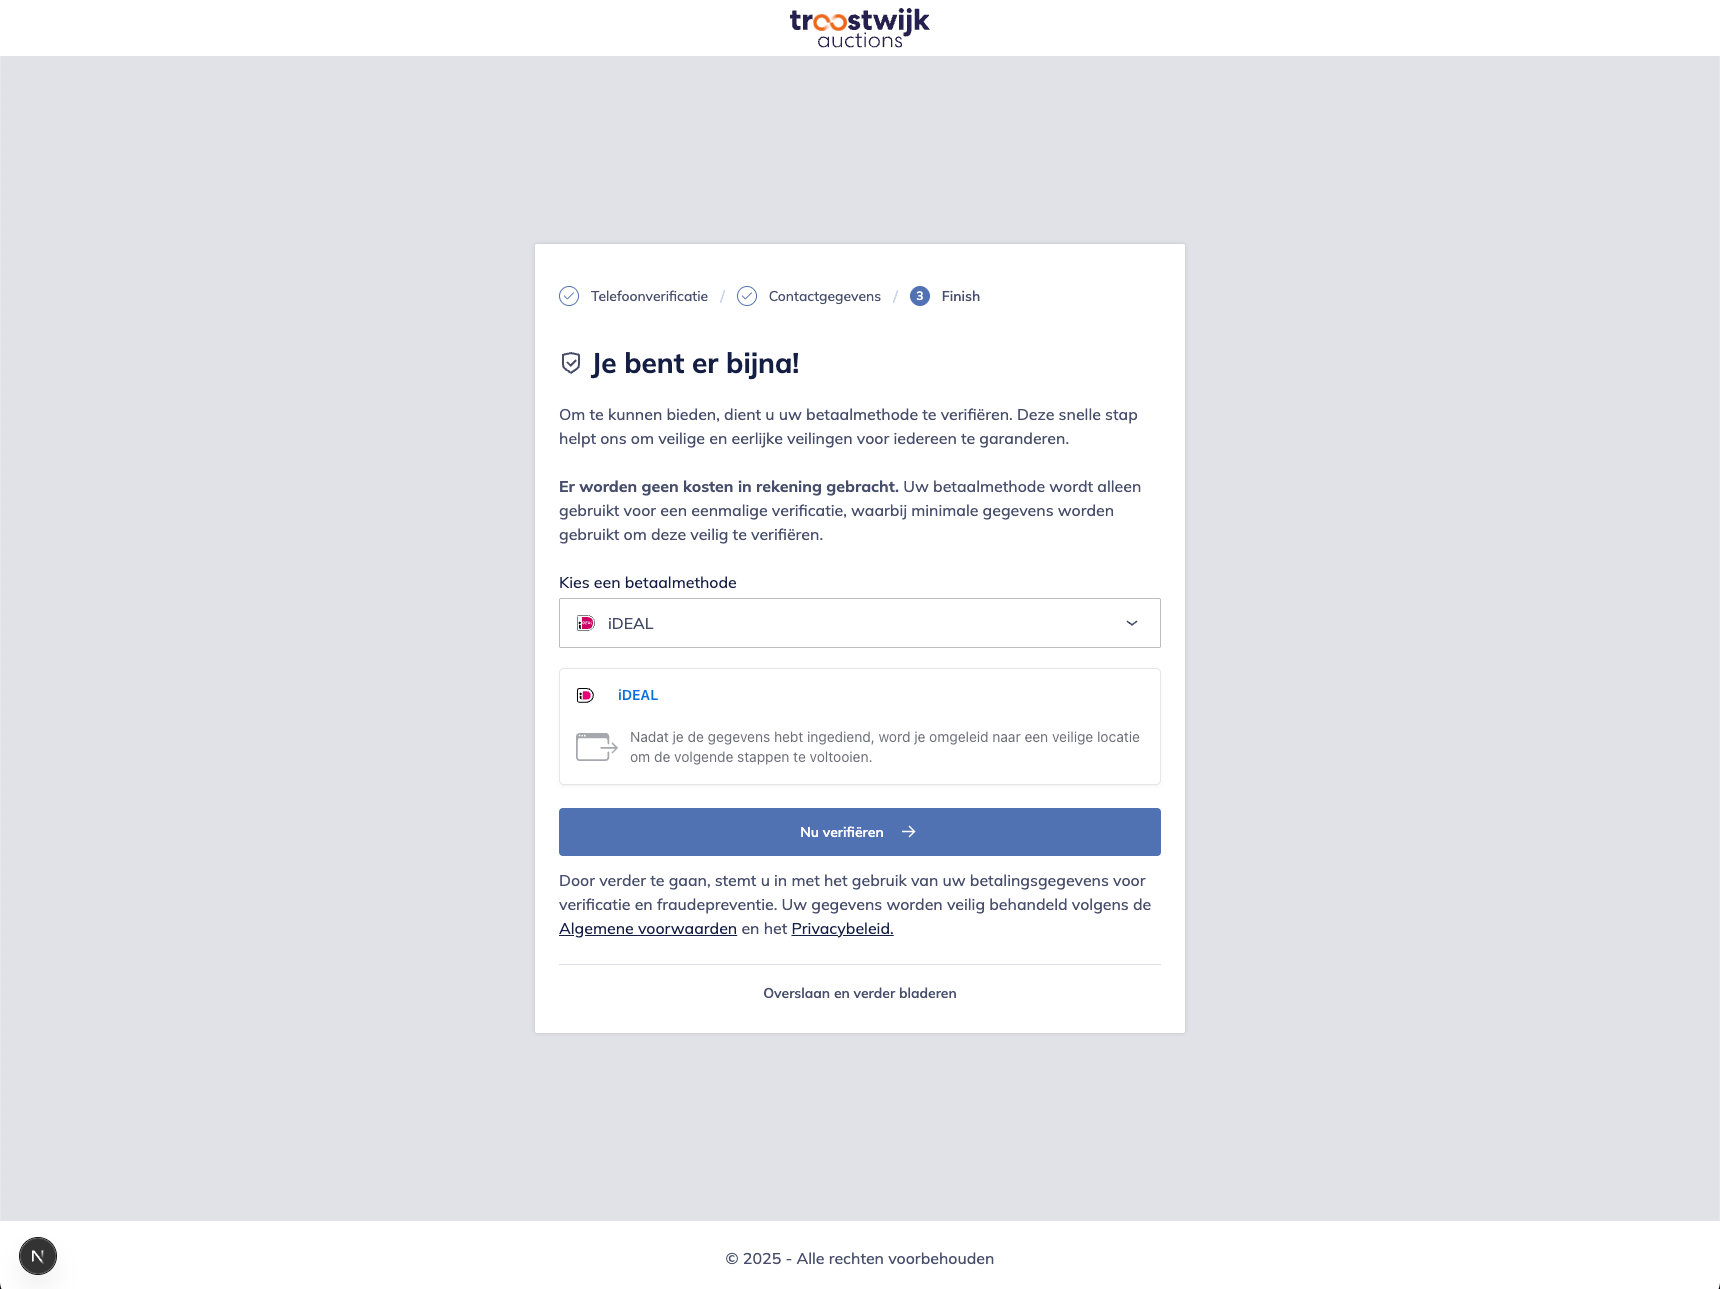Select the Finish step label

pyautogui.click(x=961, y=296)
